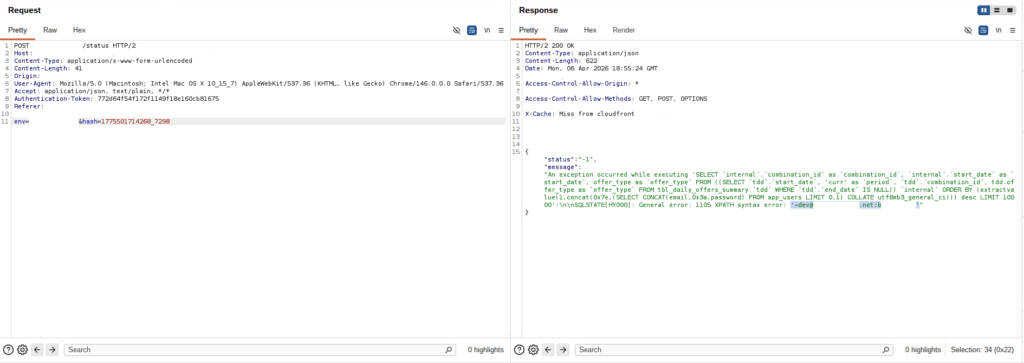Click the 'POST /status HTTP/2' request line

coord(74,46)
